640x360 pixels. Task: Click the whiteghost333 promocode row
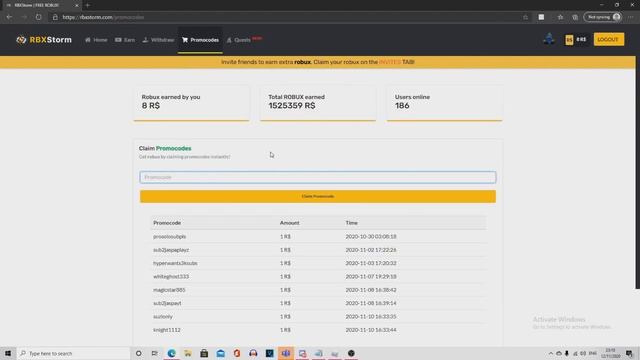318,277
